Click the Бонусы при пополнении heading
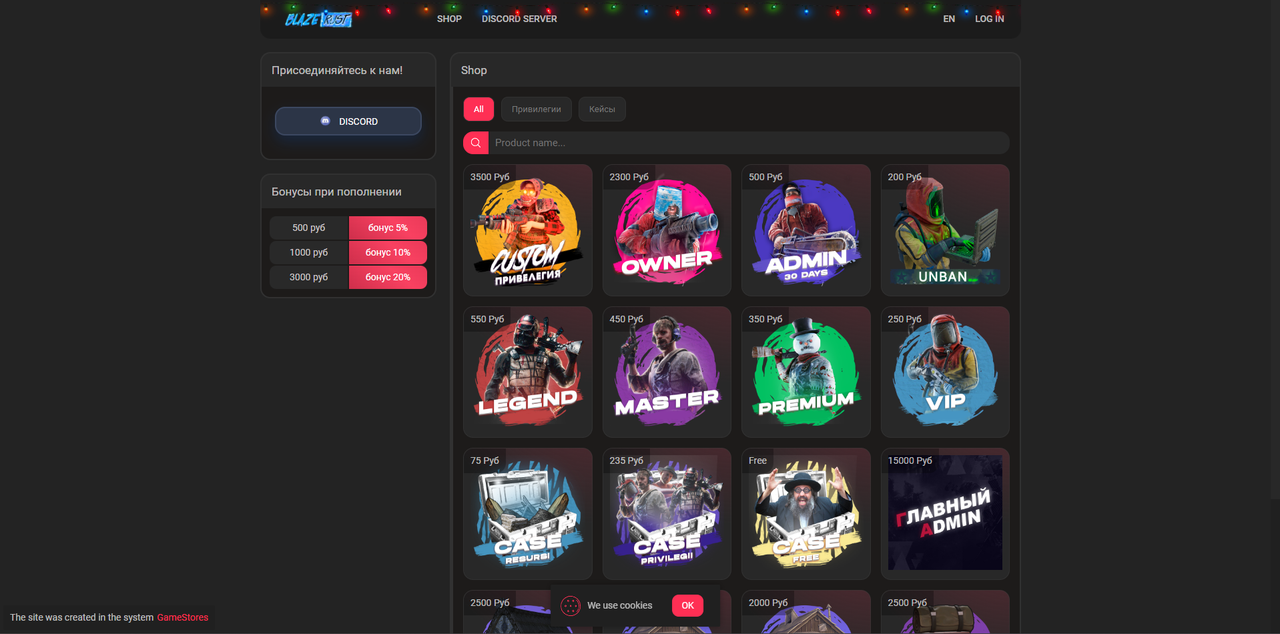 [x=337, y=192]
